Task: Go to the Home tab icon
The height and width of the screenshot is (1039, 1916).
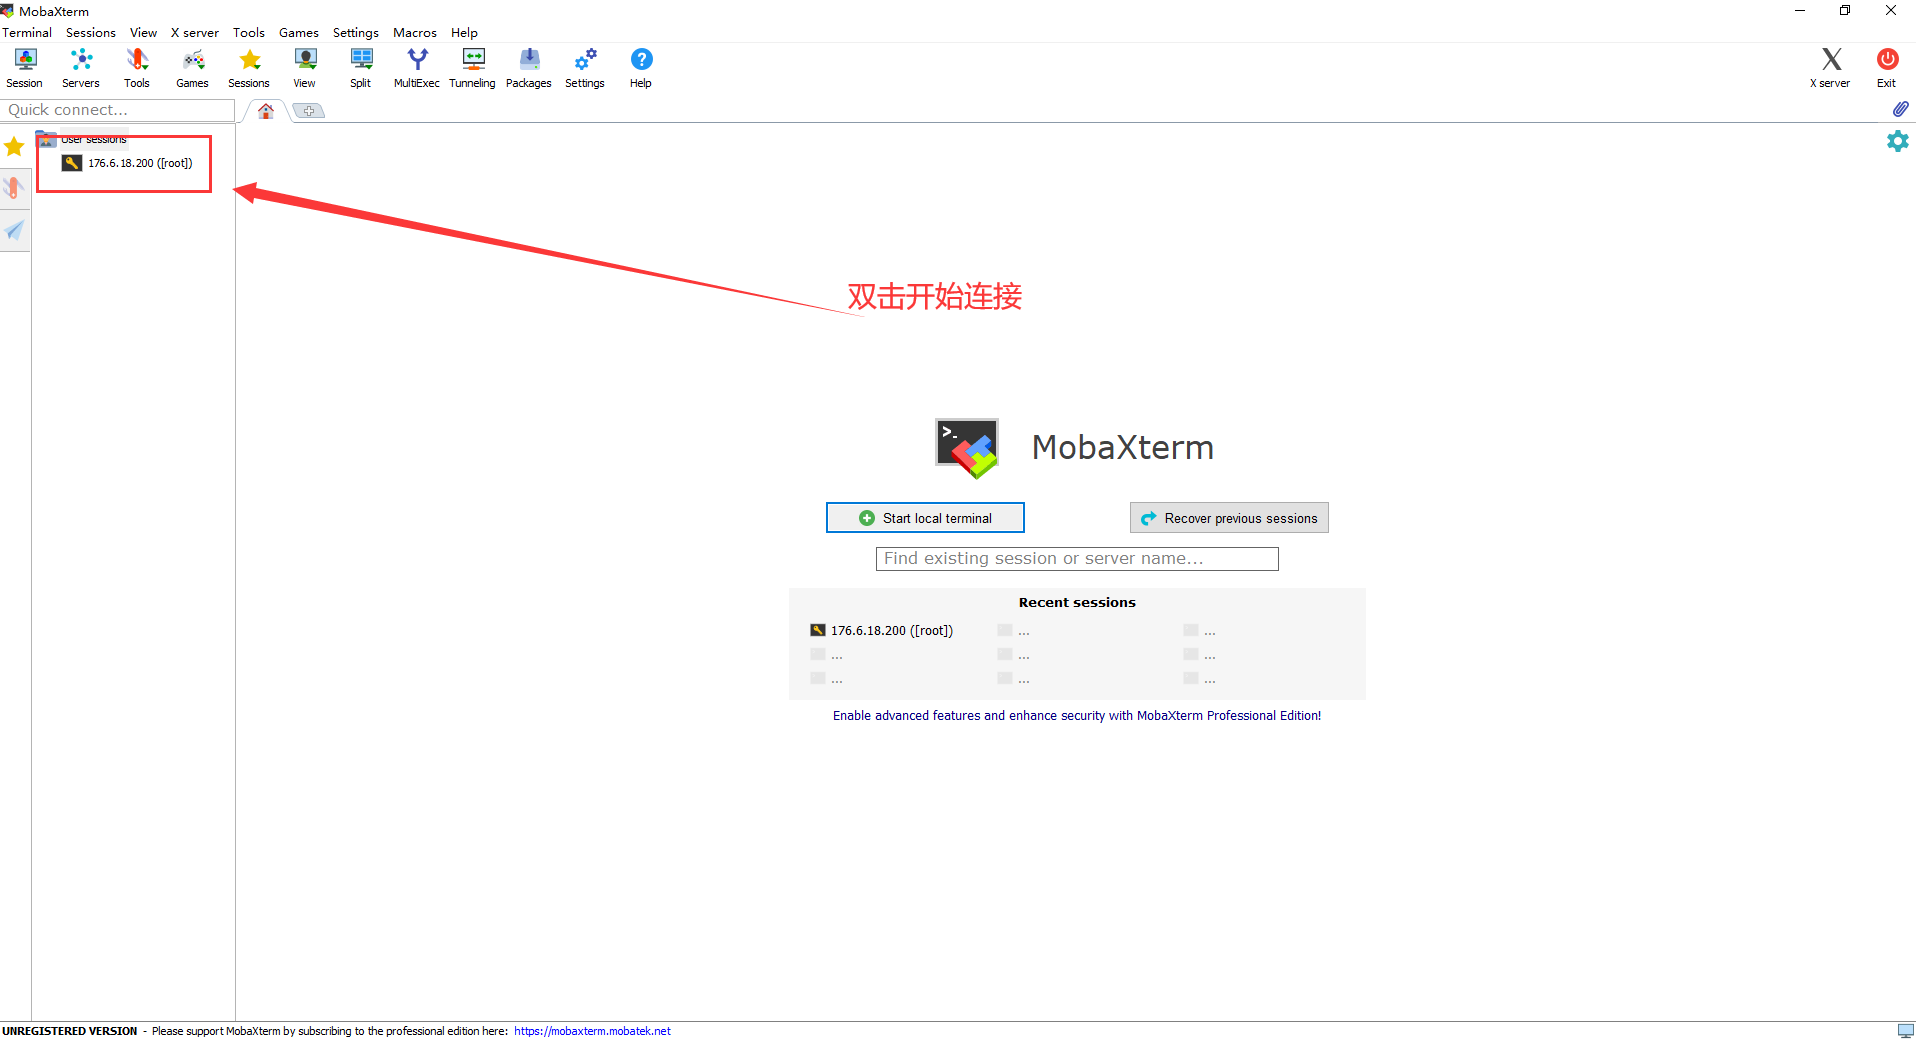Action: tap(266, 111)
